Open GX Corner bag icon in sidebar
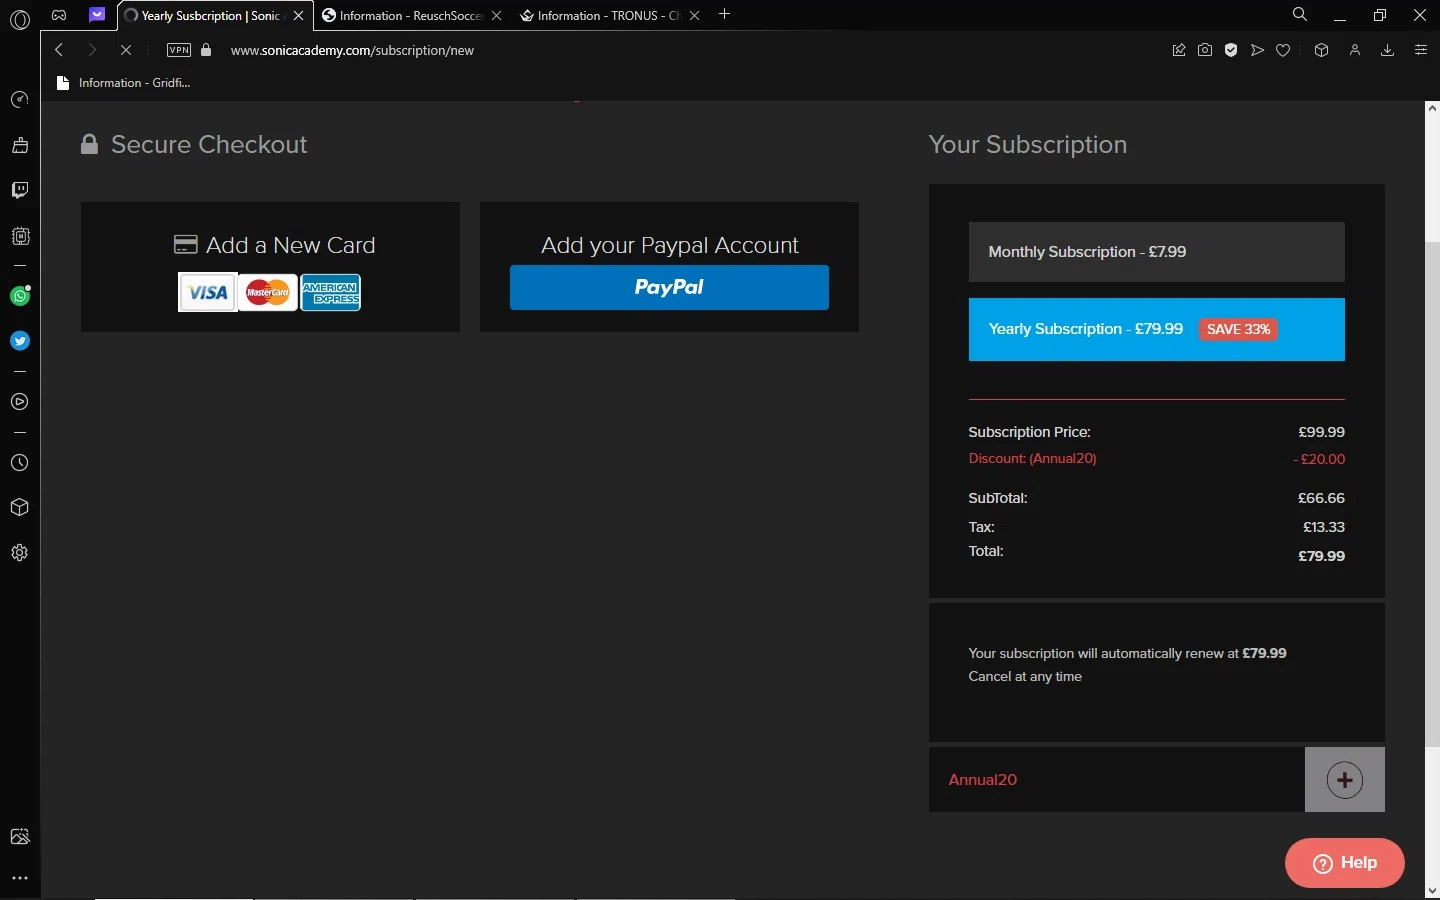The image size is (1440, 900). coord(20,146)
